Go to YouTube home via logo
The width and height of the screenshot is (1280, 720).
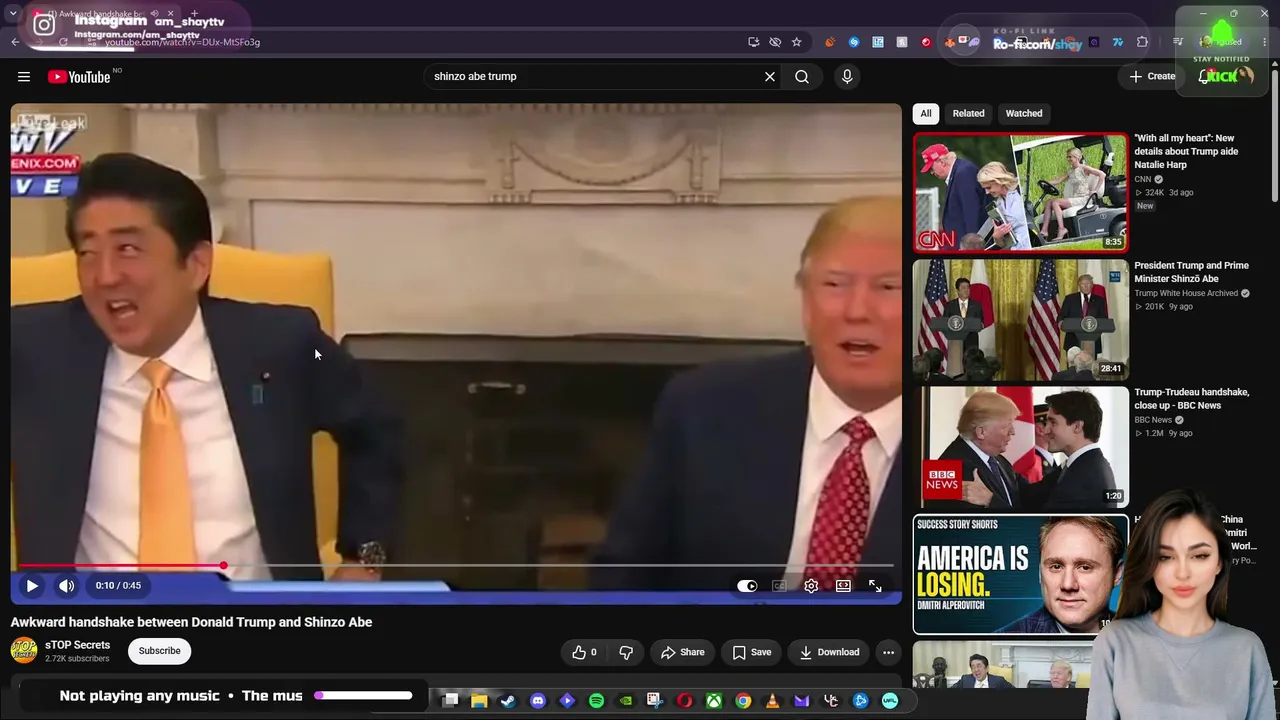[79, 77]
